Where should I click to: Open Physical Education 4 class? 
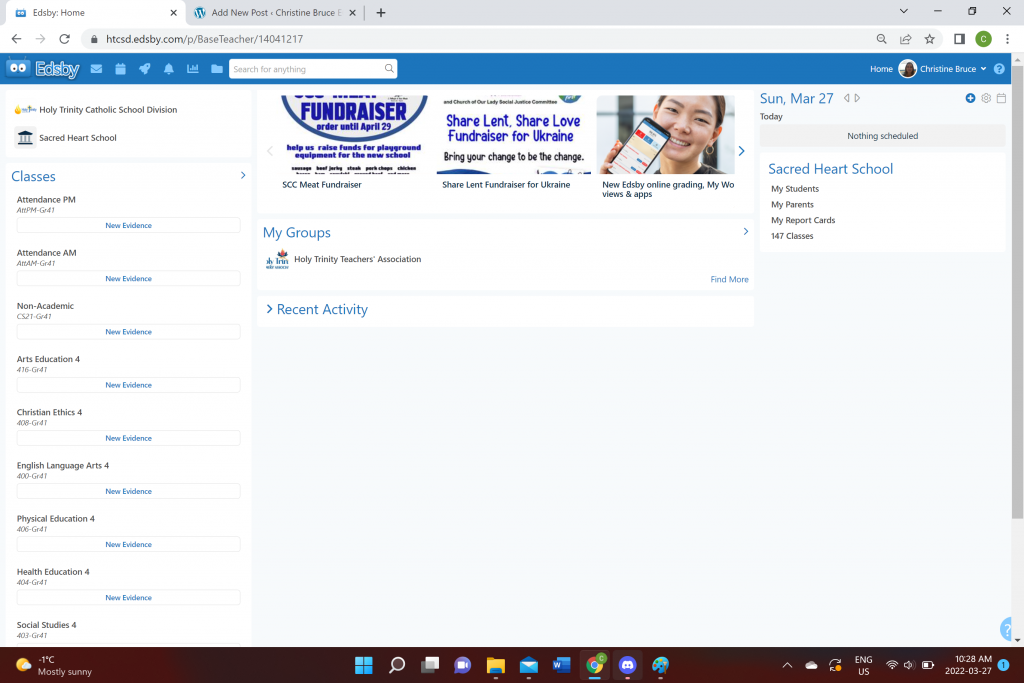56,518
